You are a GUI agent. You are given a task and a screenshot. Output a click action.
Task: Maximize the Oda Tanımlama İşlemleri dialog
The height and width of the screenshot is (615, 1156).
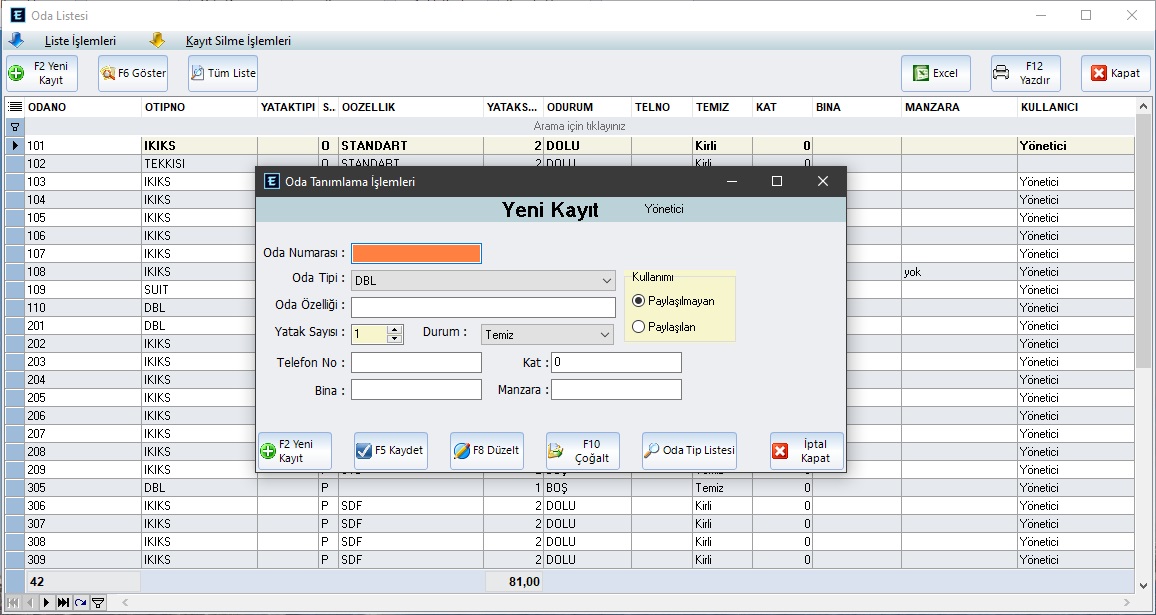(x=776, y=181)
